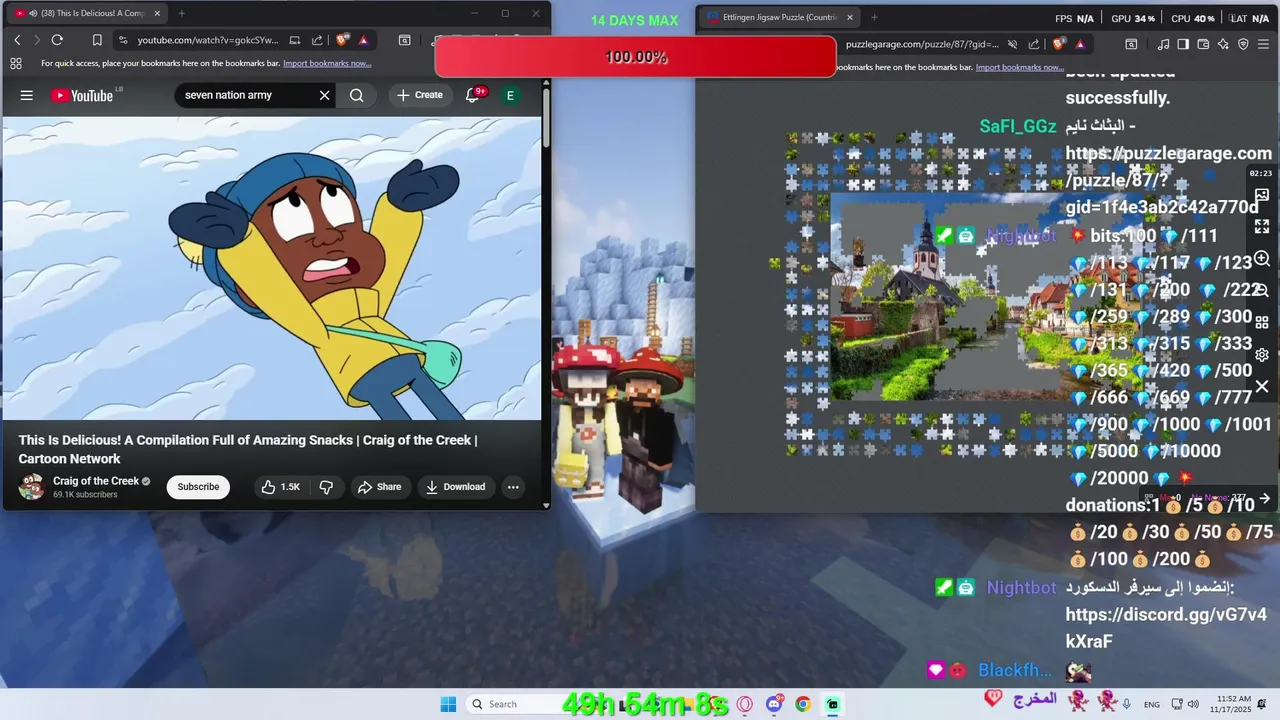Open the Brave Wallet icon
The height and width of the screenshot is (720, 1280).
pos(1203,44)
